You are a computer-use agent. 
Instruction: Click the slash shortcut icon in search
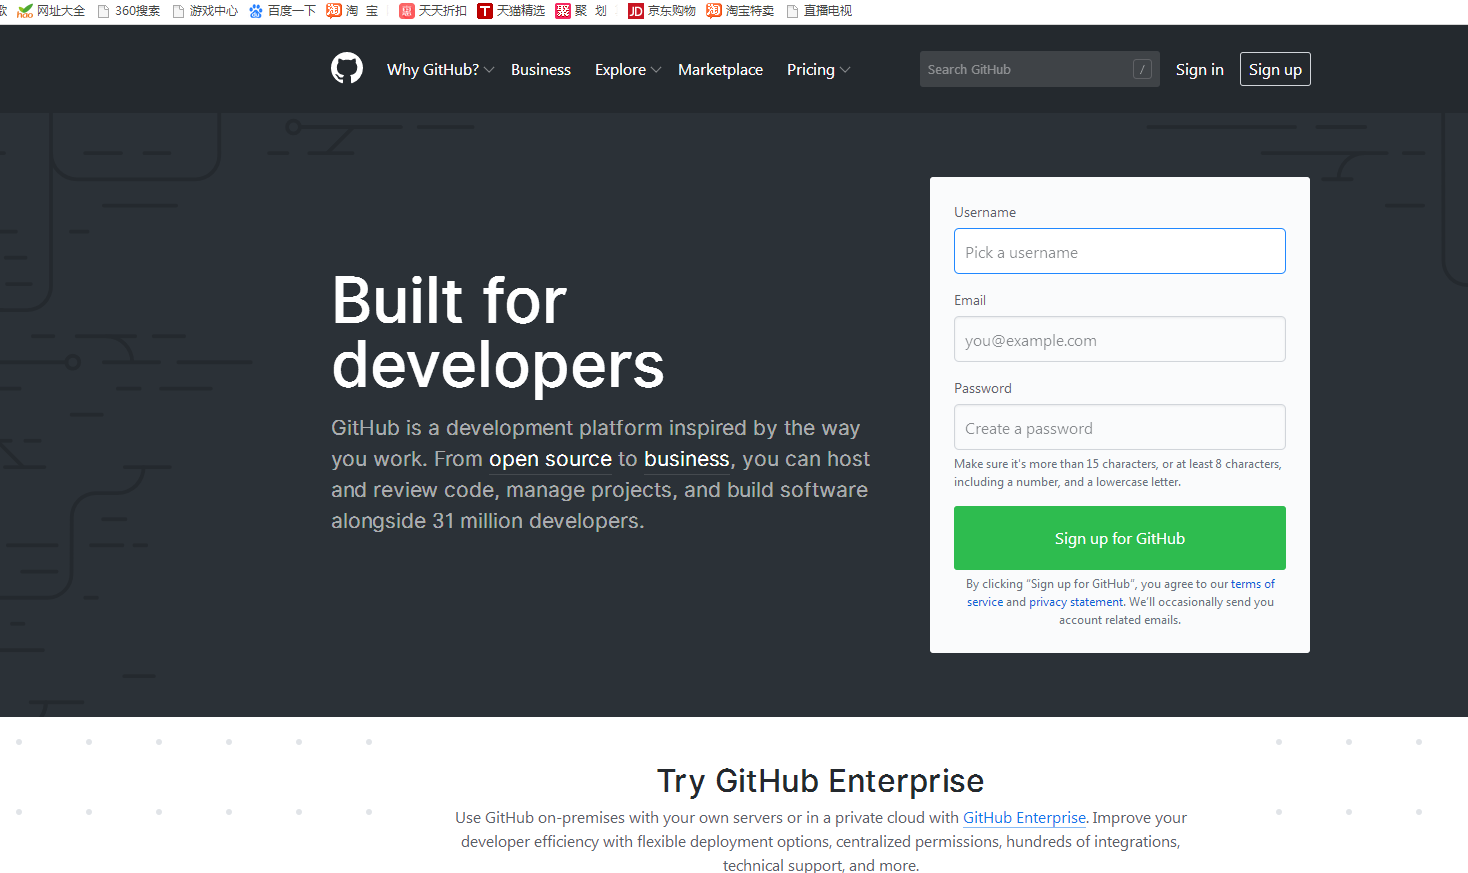(x=1142, y=69)
